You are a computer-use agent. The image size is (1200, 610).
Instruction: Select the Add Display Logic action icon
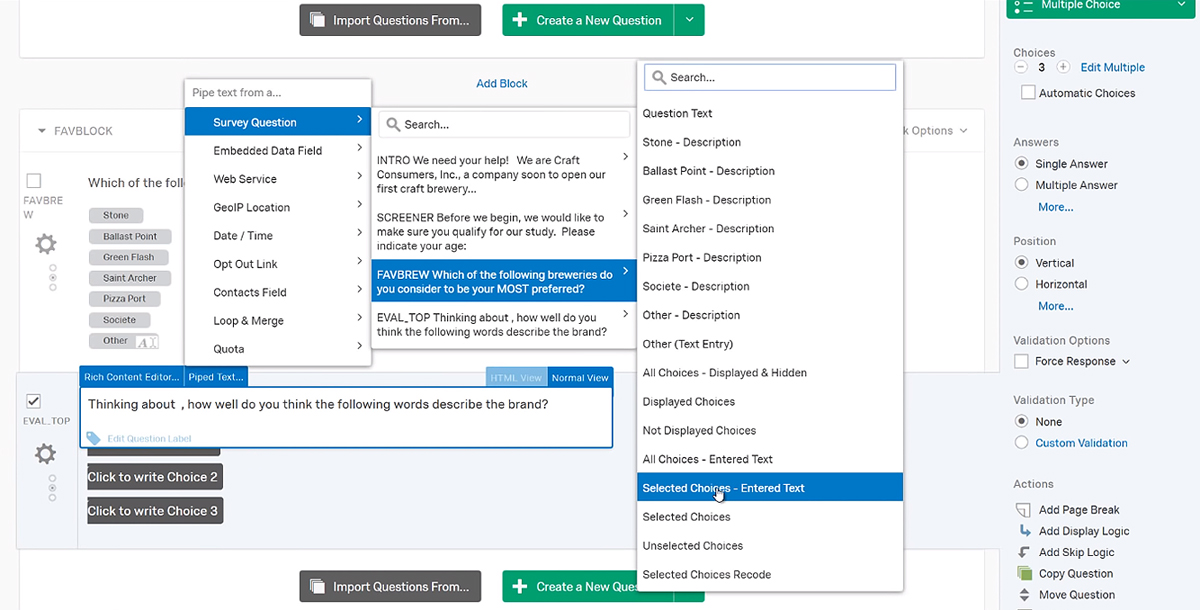point(1023,530)
